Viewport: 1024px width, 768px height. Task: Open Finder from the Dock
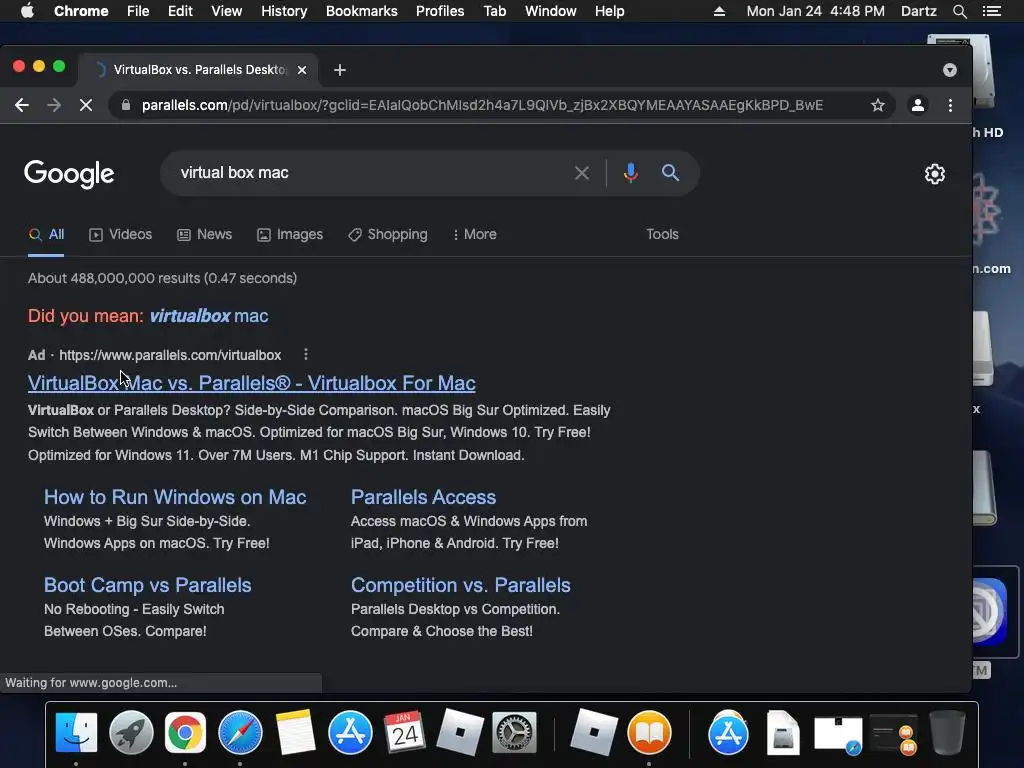76,733
